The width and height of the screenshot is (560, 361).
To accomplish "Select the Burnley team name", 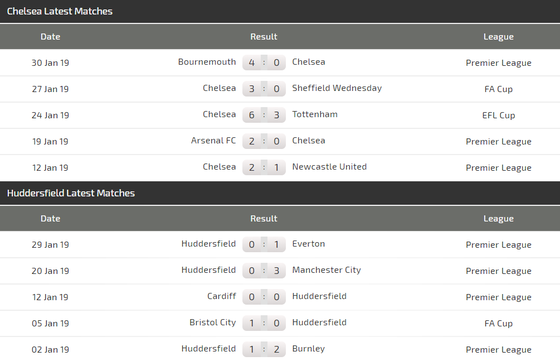I will pos(309,349).
